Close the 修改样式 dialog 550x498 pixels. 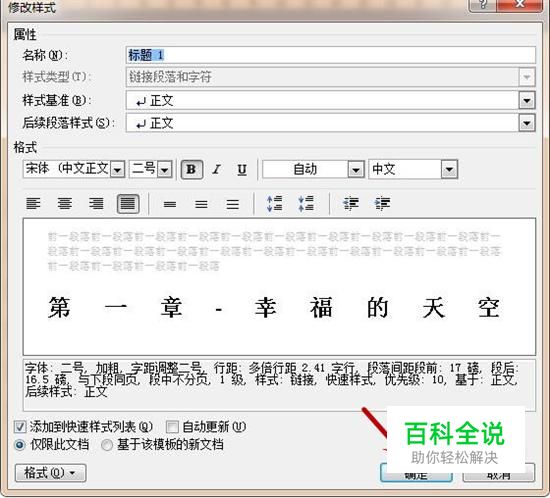[520, 5]
